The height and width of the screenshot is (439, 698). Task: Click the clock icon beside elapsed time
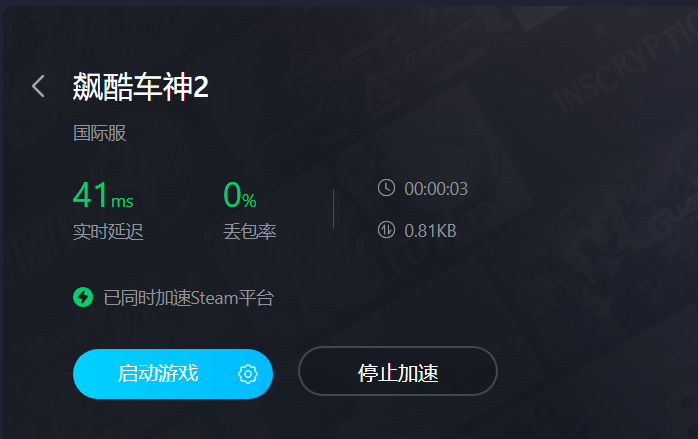386,188
